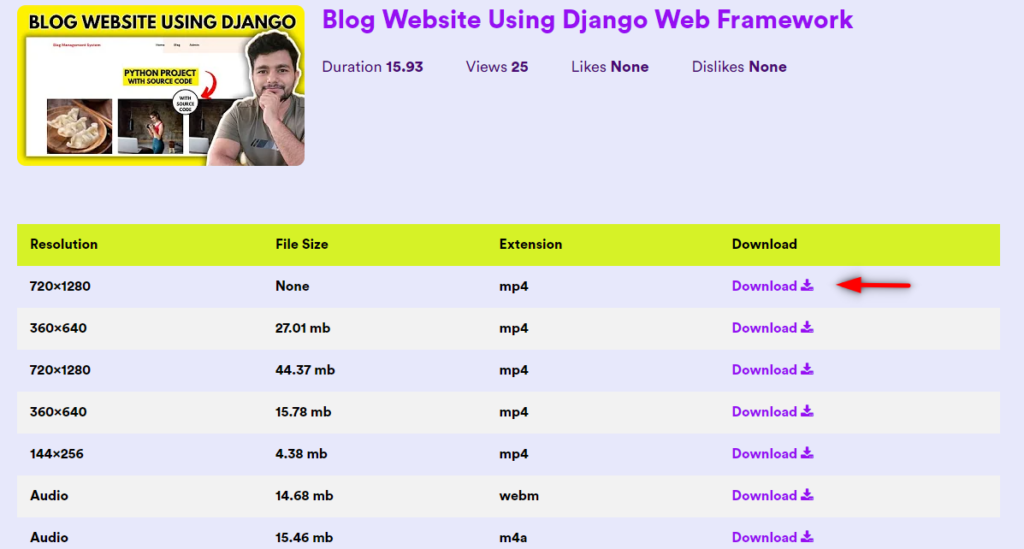Select the Views 25 text
The image size is (1024, 549).
coord(497,67)
